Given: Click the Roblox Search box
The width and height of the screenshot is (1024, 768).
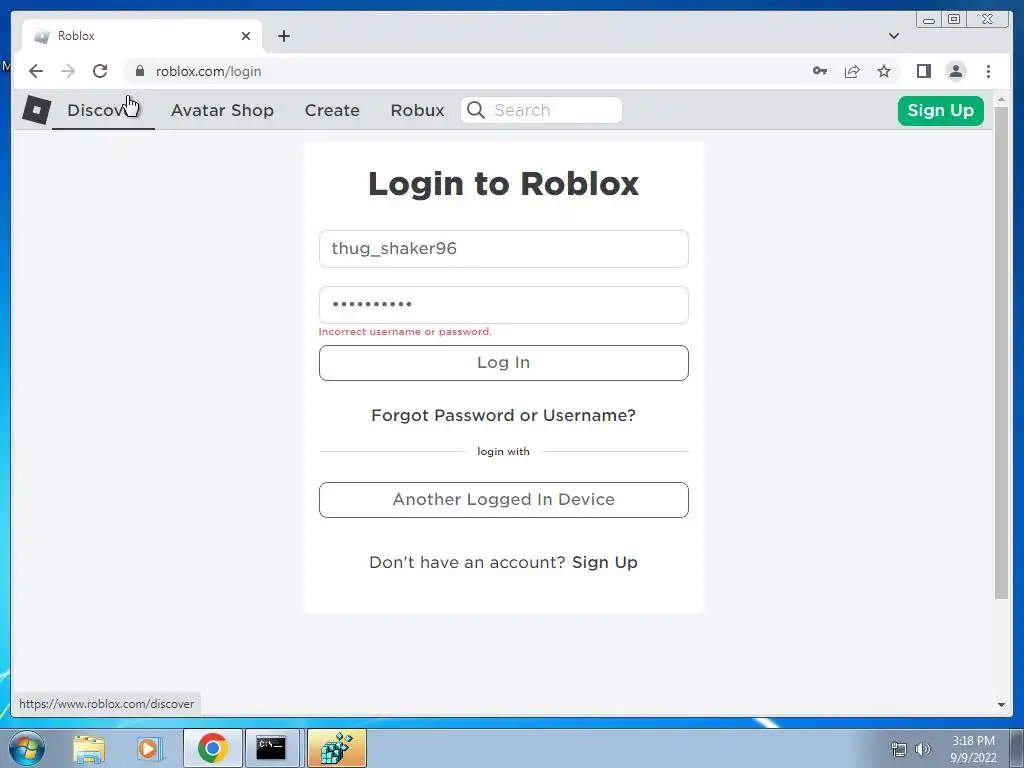Looking at the screenshot, I should pyautogui.click(x=541, y=110).
